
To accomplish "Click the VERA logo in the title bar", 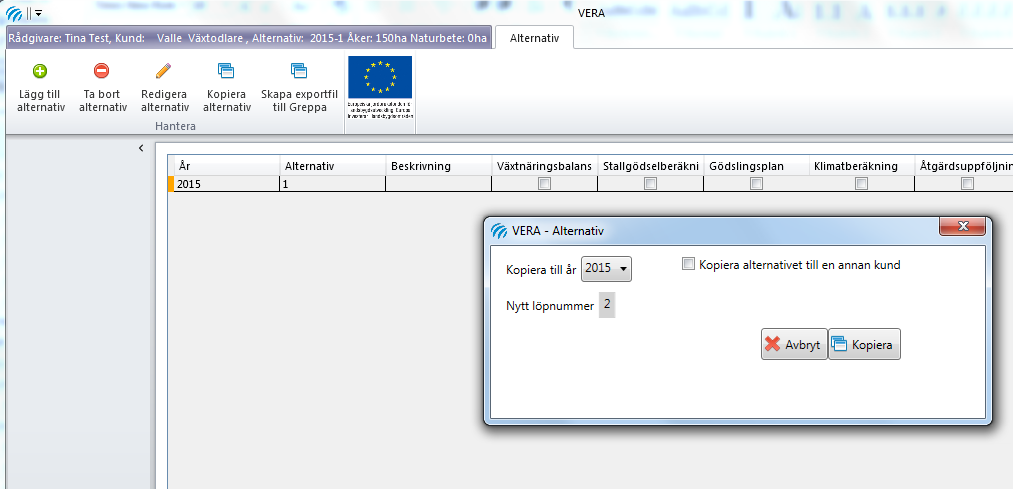I will 14,12.
